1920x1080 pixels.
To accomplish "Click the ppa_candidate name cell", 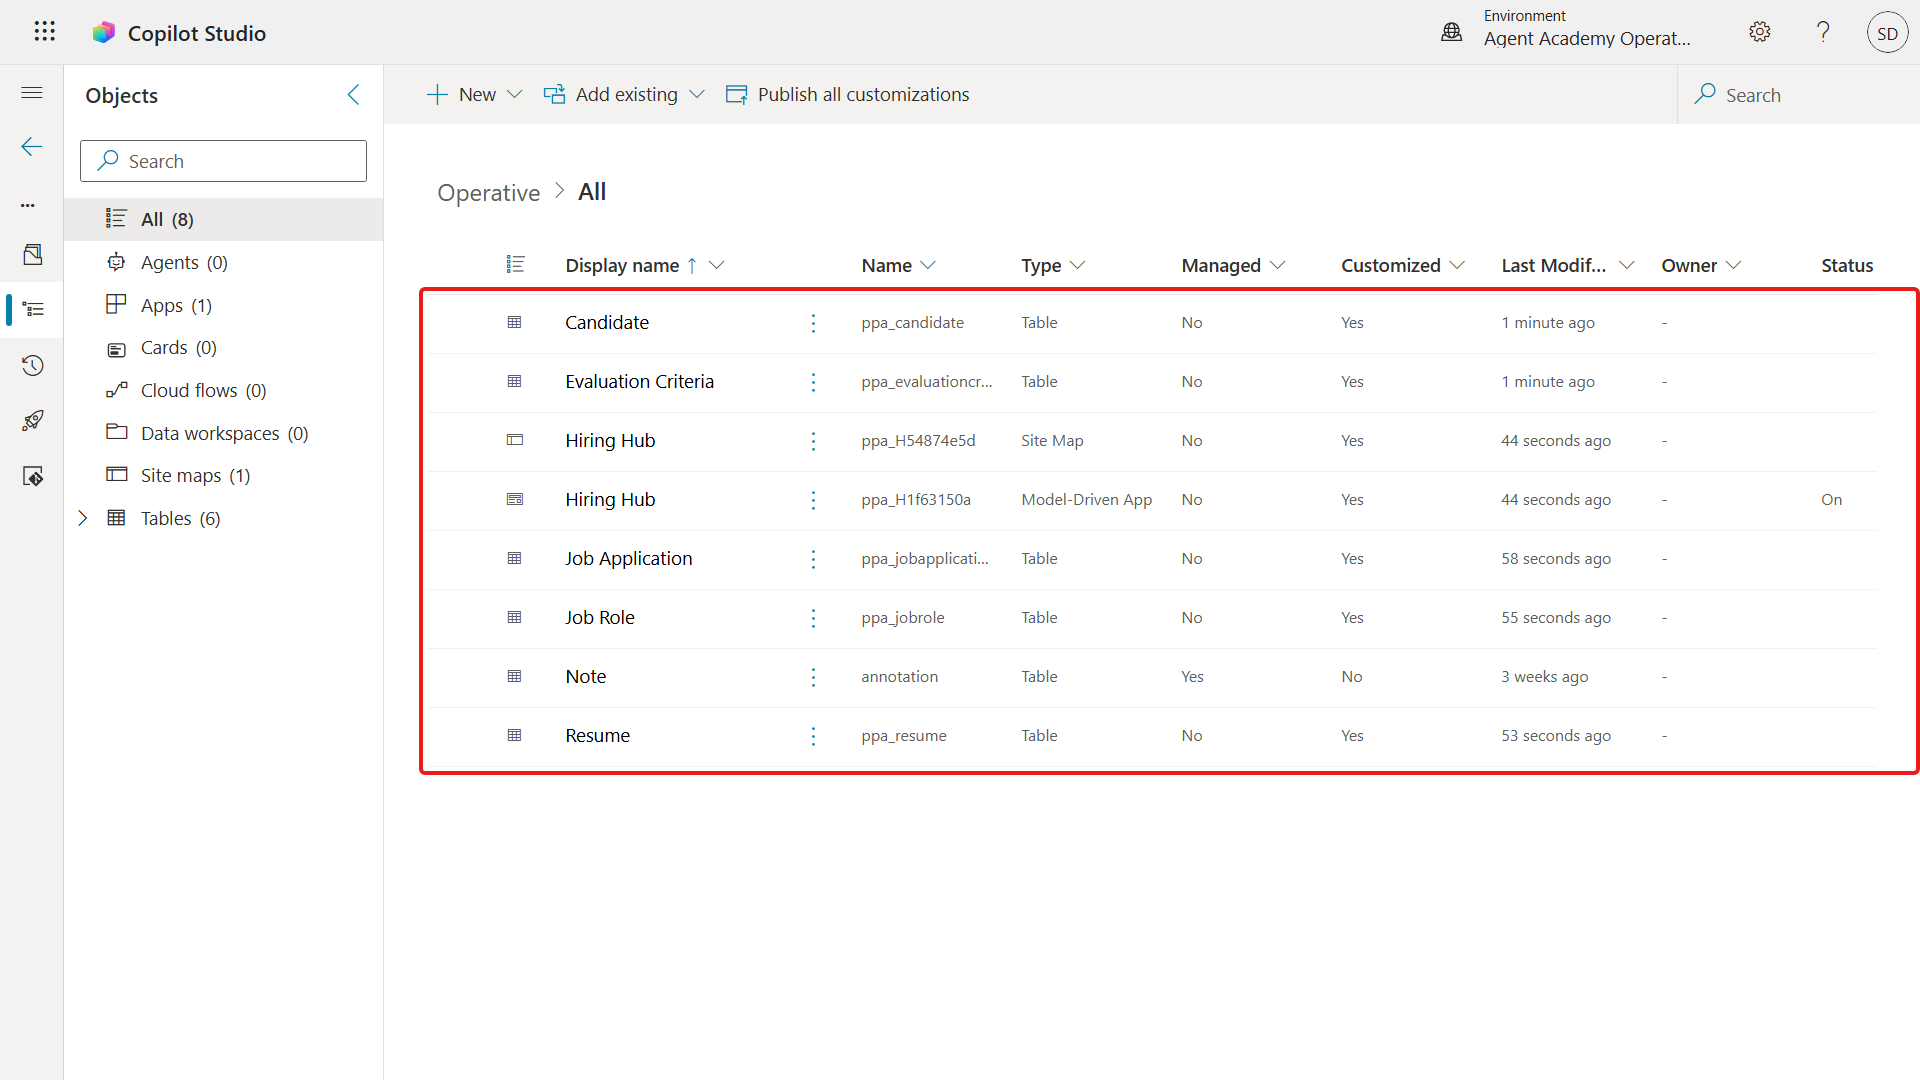I will (x=912, y=322).
